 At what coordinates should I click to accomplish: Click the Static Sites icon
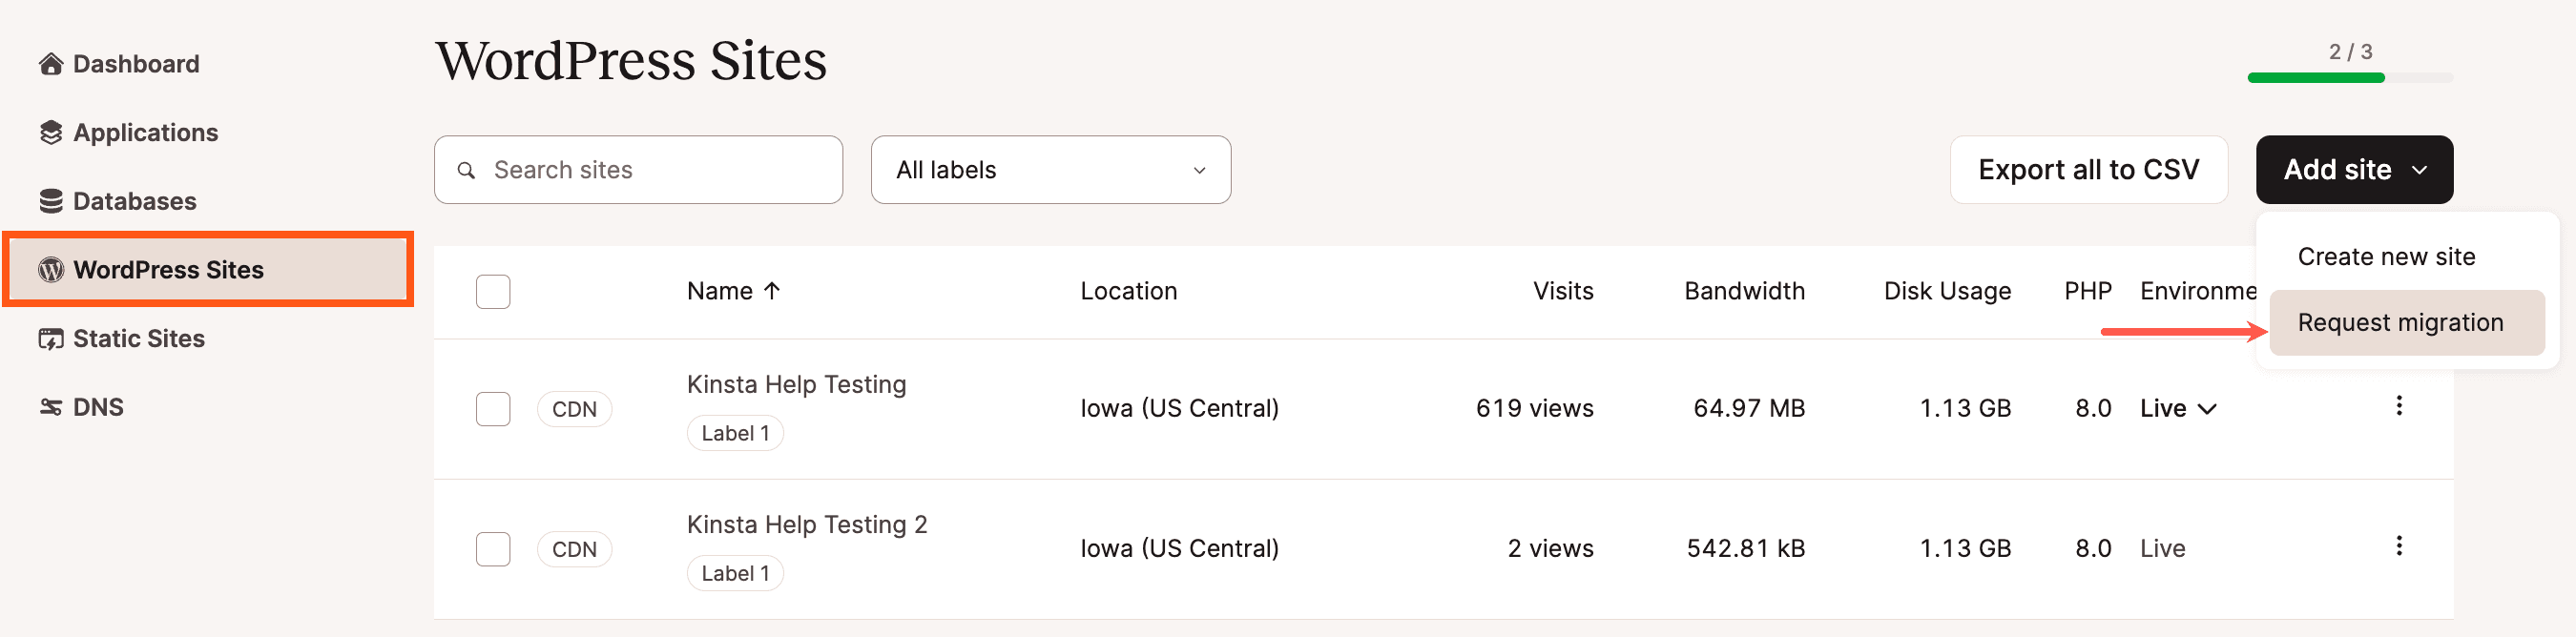tap(51, 339)
